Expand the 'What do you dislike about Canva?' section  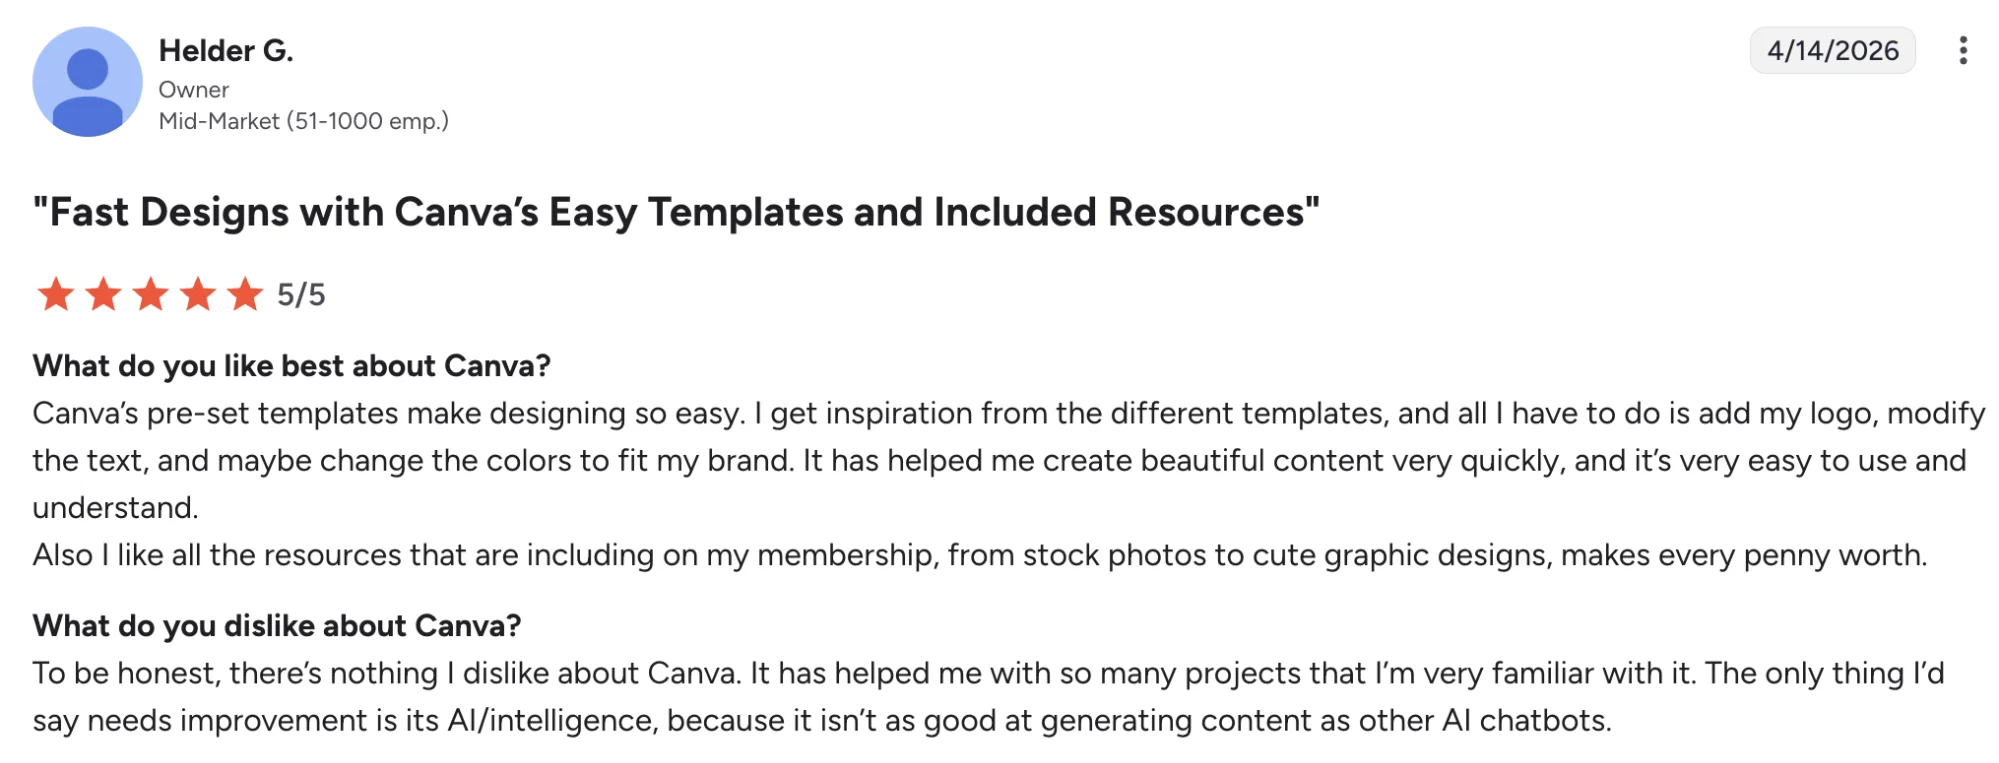click(x=278, y=625)
